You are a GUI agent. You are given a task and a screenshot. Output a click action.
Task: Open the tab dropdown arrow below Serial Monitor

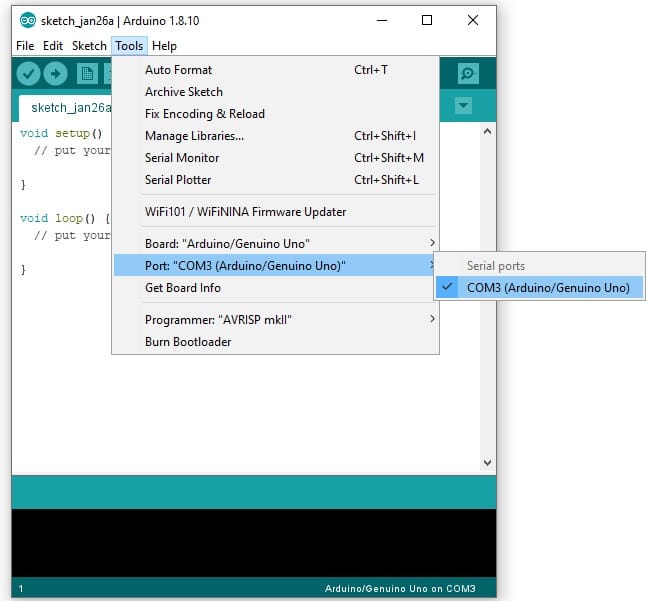click(x=463, y=106)
